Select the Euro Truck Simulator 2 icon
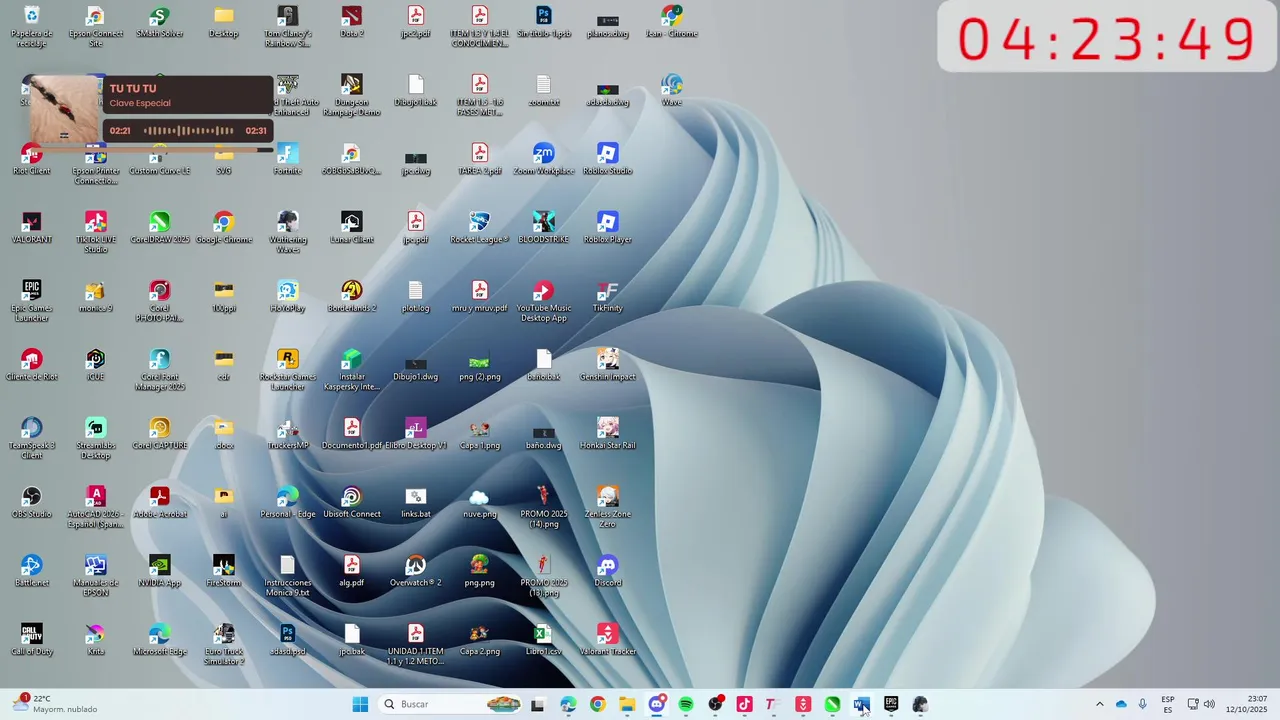 224,644
